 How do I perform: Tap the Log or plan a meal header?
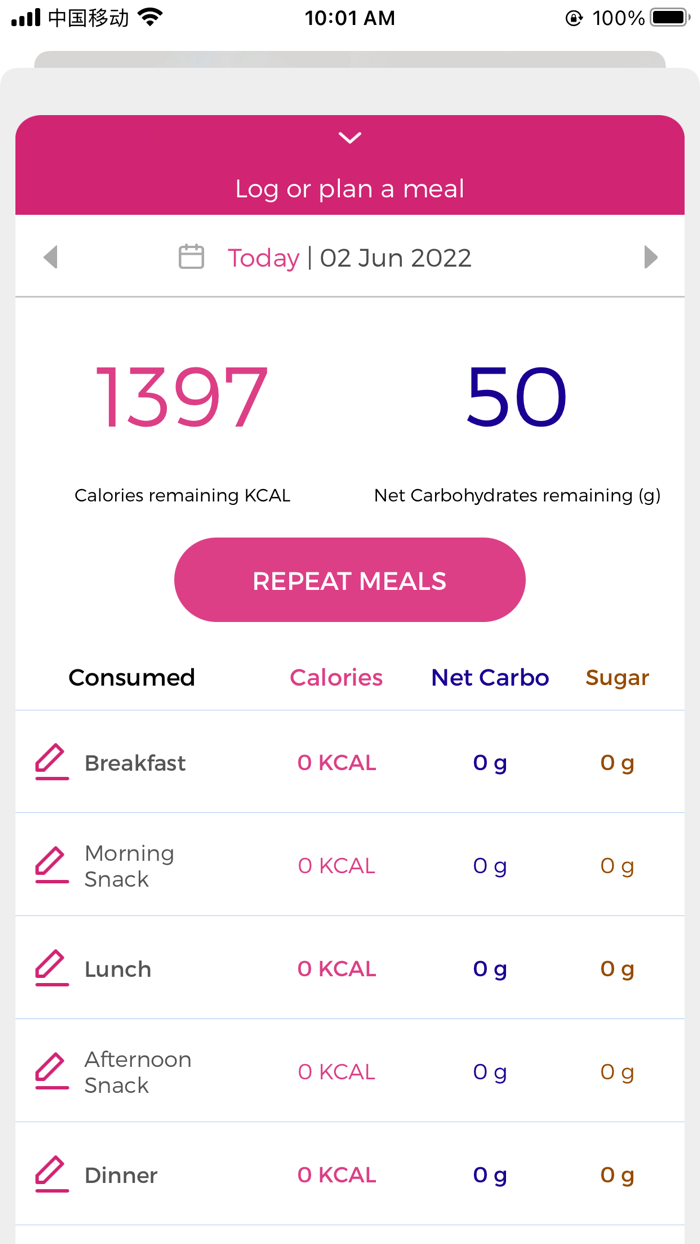pos(350,188)
